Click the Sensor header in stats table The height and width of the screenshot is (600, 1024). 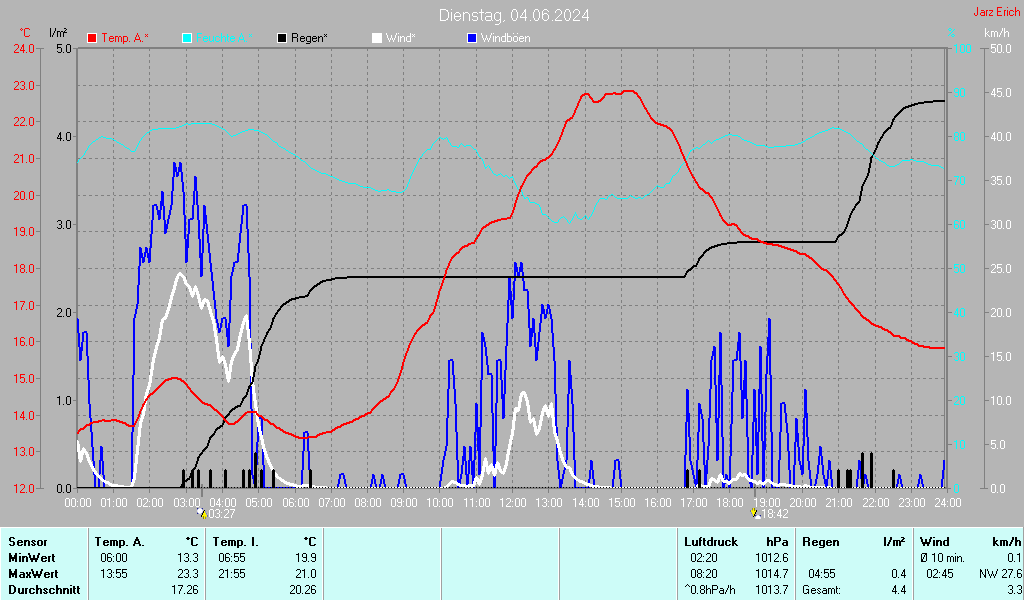point(25,541)
